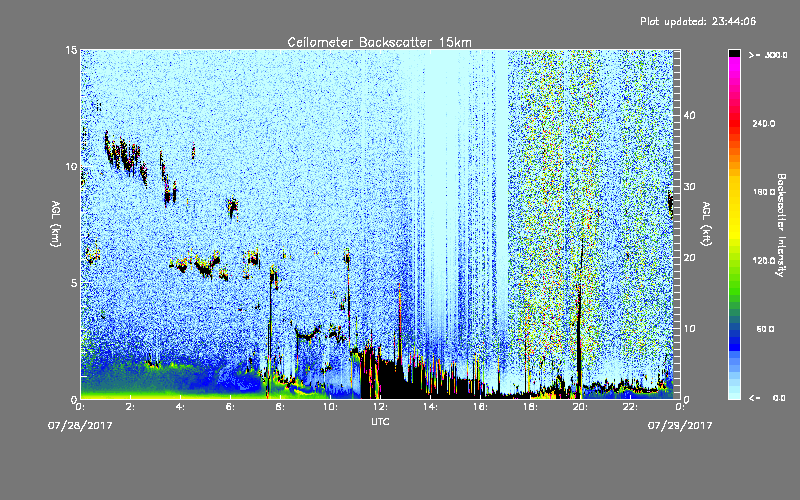The image size is (800, 500).
Task: Select the '8:' hour tick label
Action: pos(280,407)
